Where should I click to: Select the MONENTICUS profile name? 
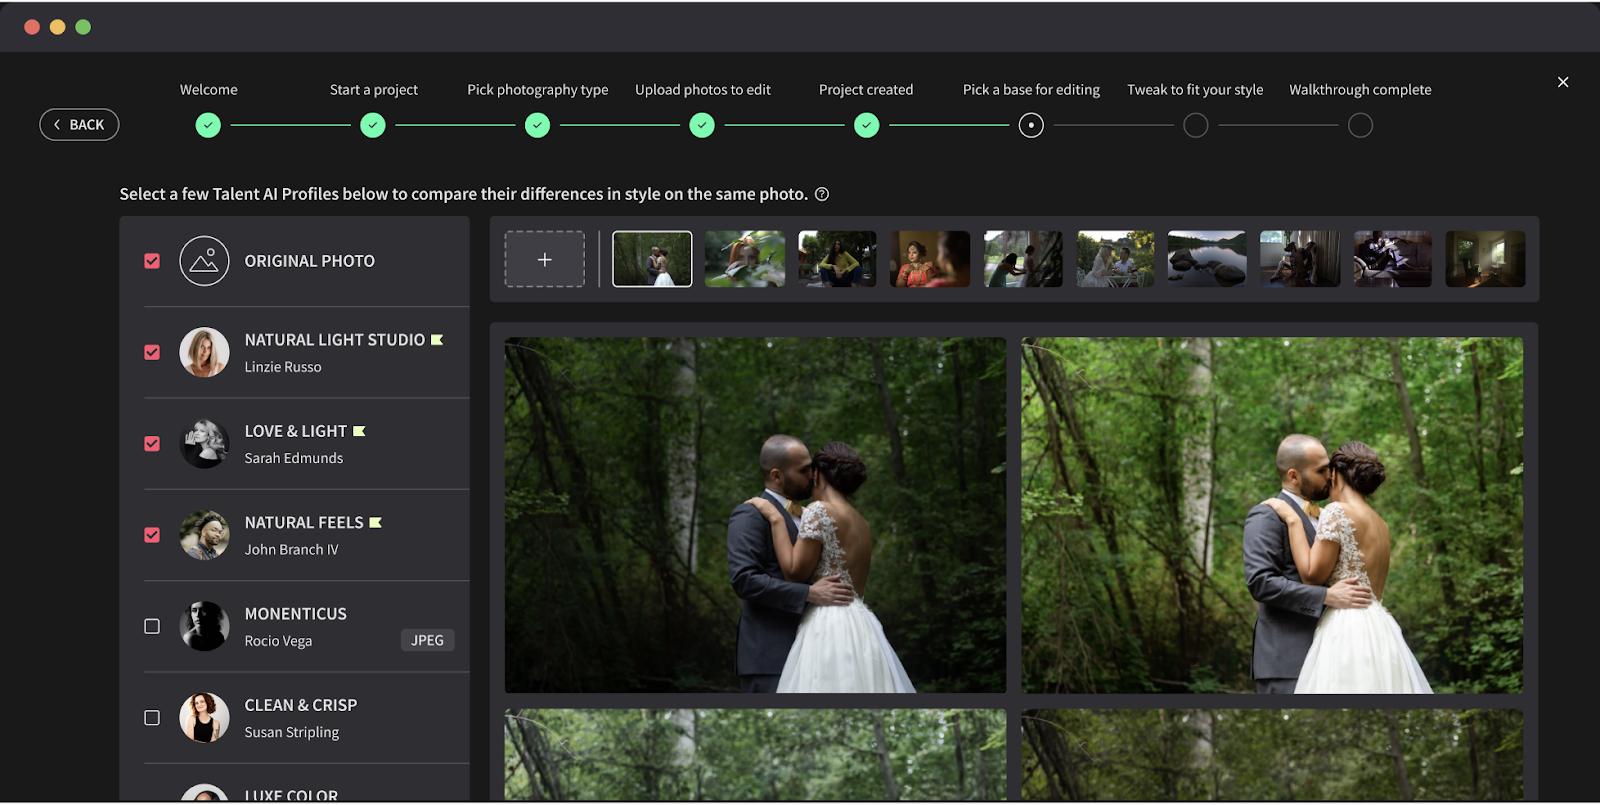pos(296,614)
